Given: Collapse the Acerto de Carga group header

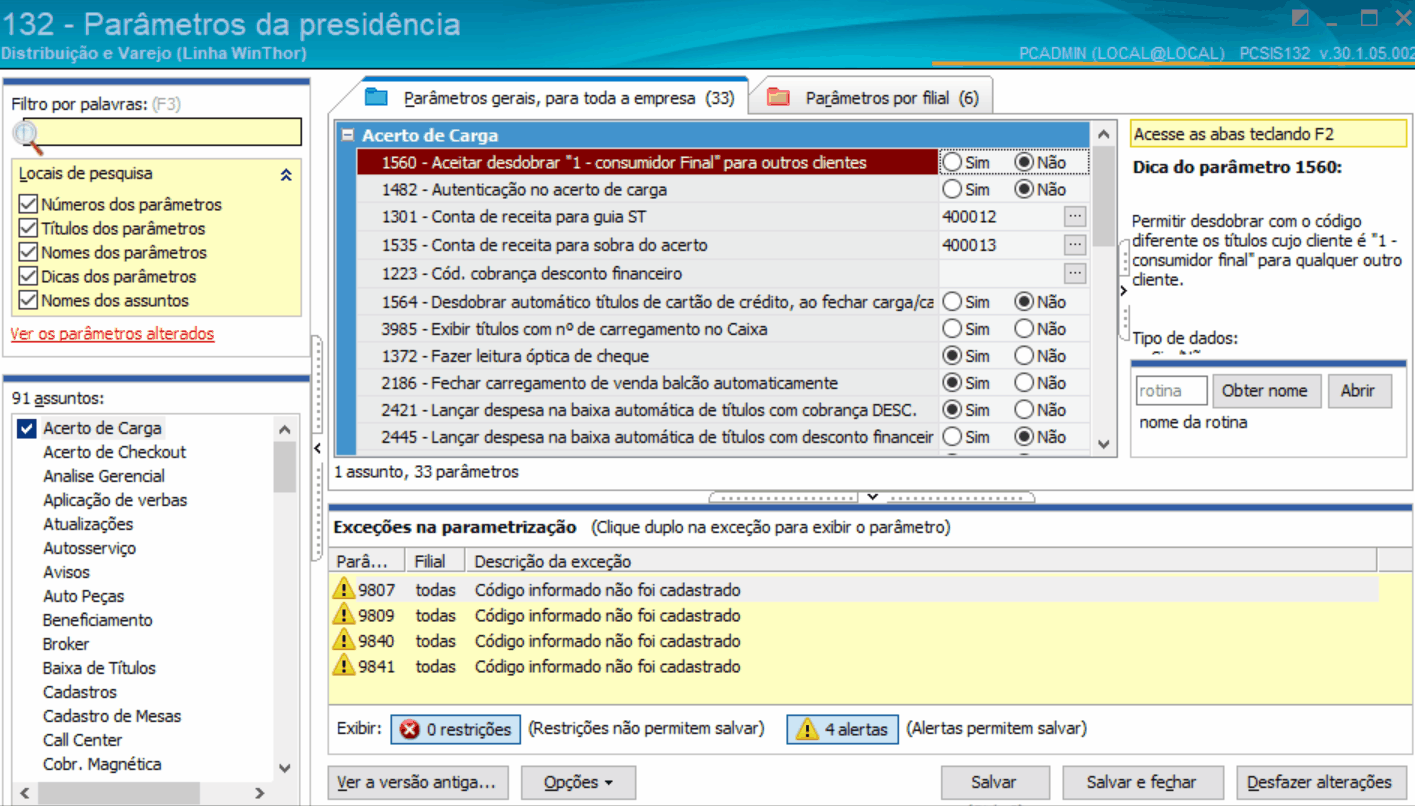Looking at the screenshot, I should 347,135.
